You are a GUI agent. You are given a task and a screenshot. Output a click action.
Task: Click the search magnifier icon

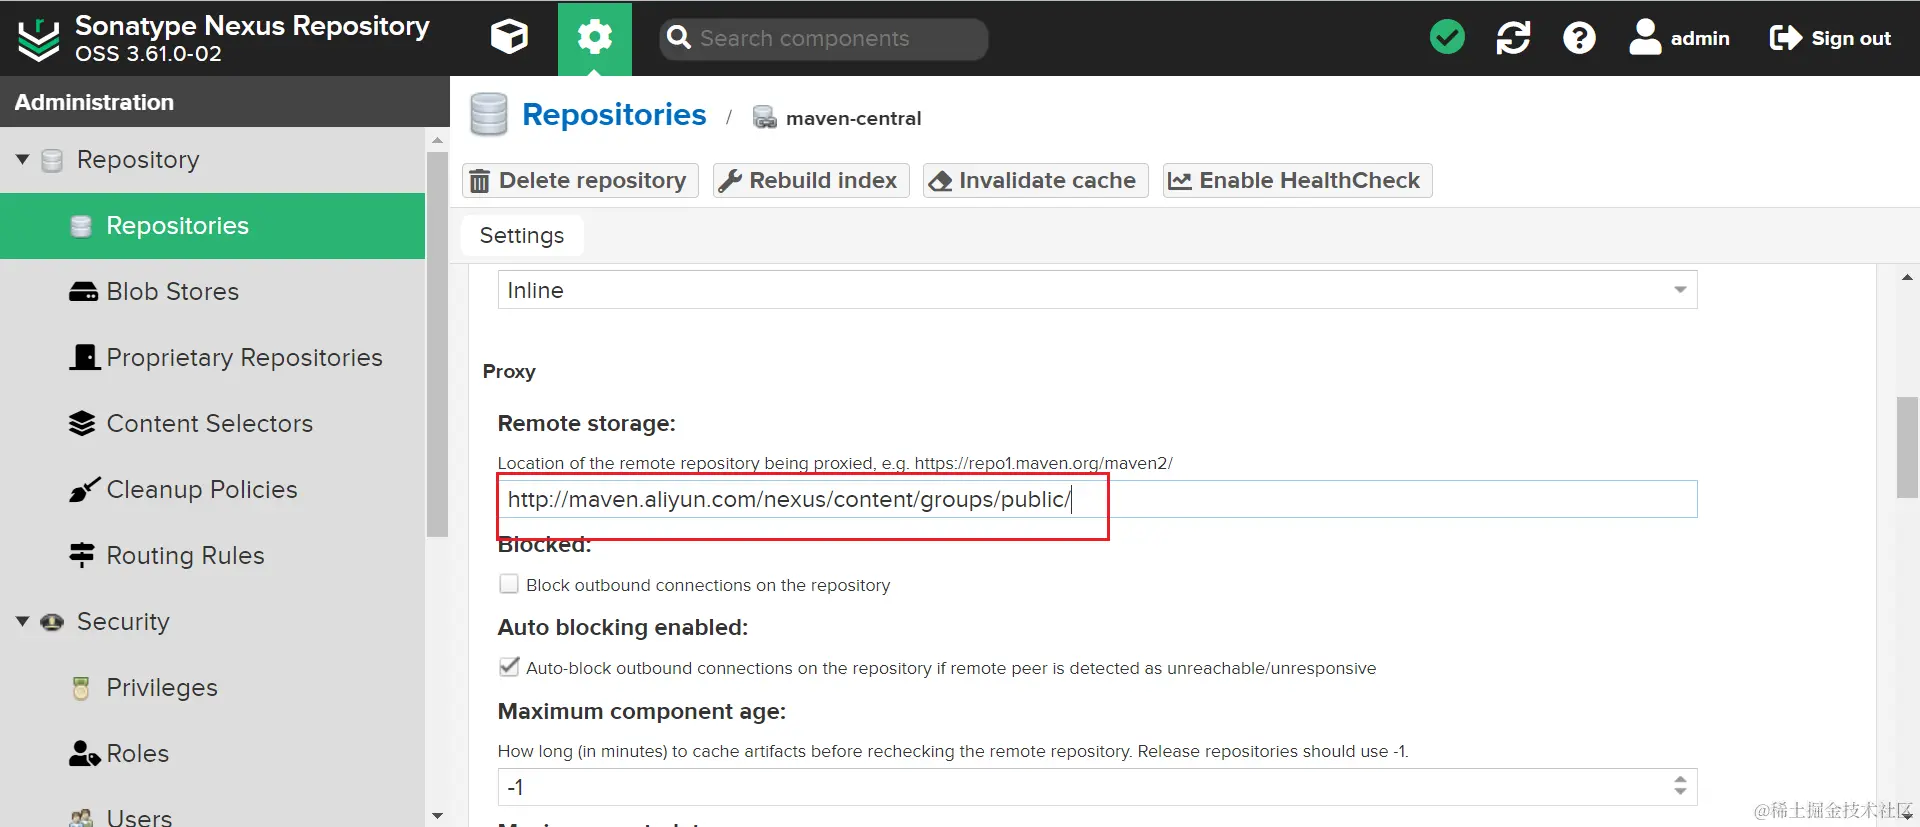(x=679, y=38)
